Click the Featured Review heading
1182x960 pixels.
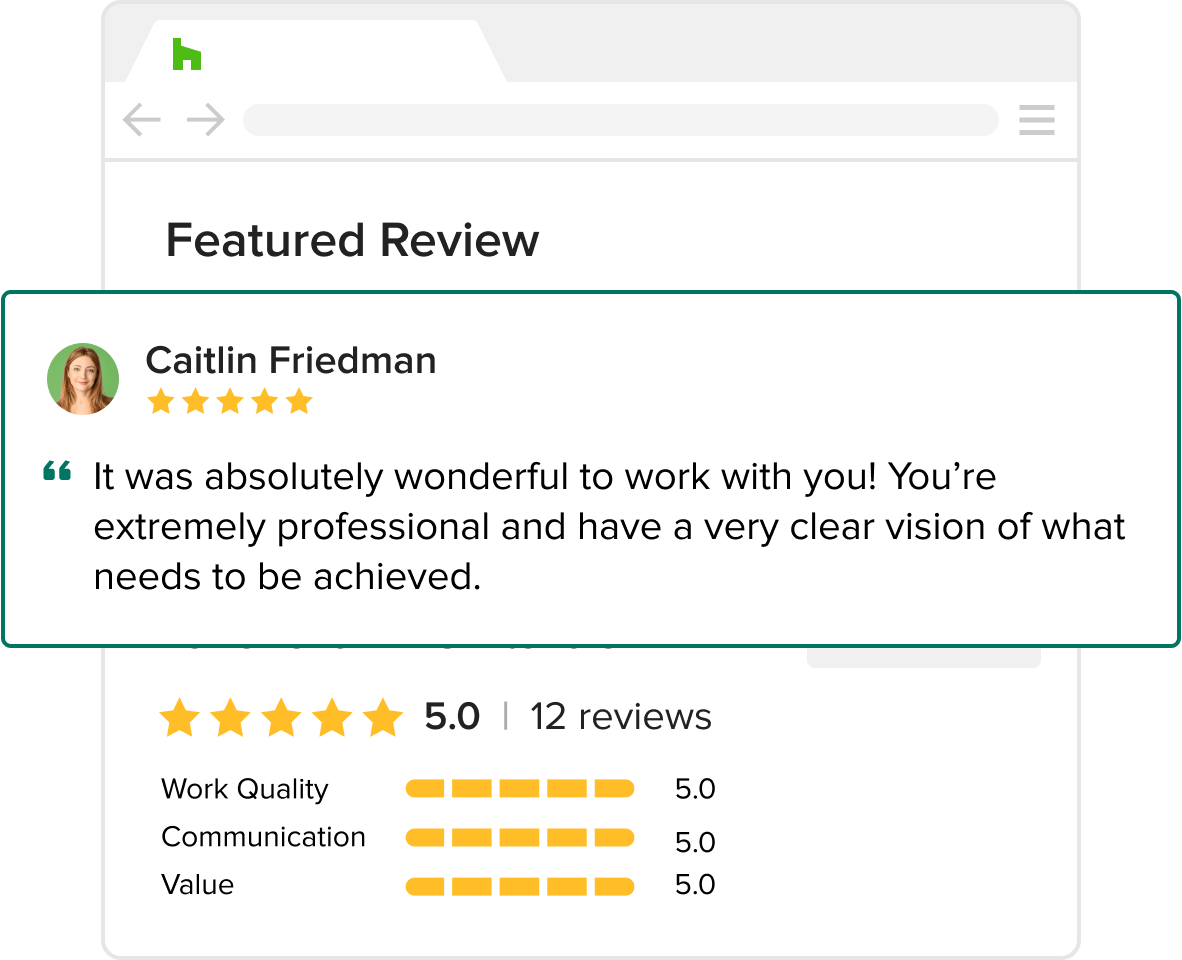pyautogui.click(x=353, y=240)
